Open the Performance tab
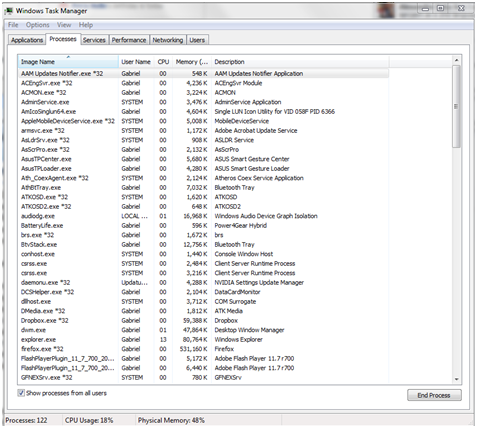 129,40
